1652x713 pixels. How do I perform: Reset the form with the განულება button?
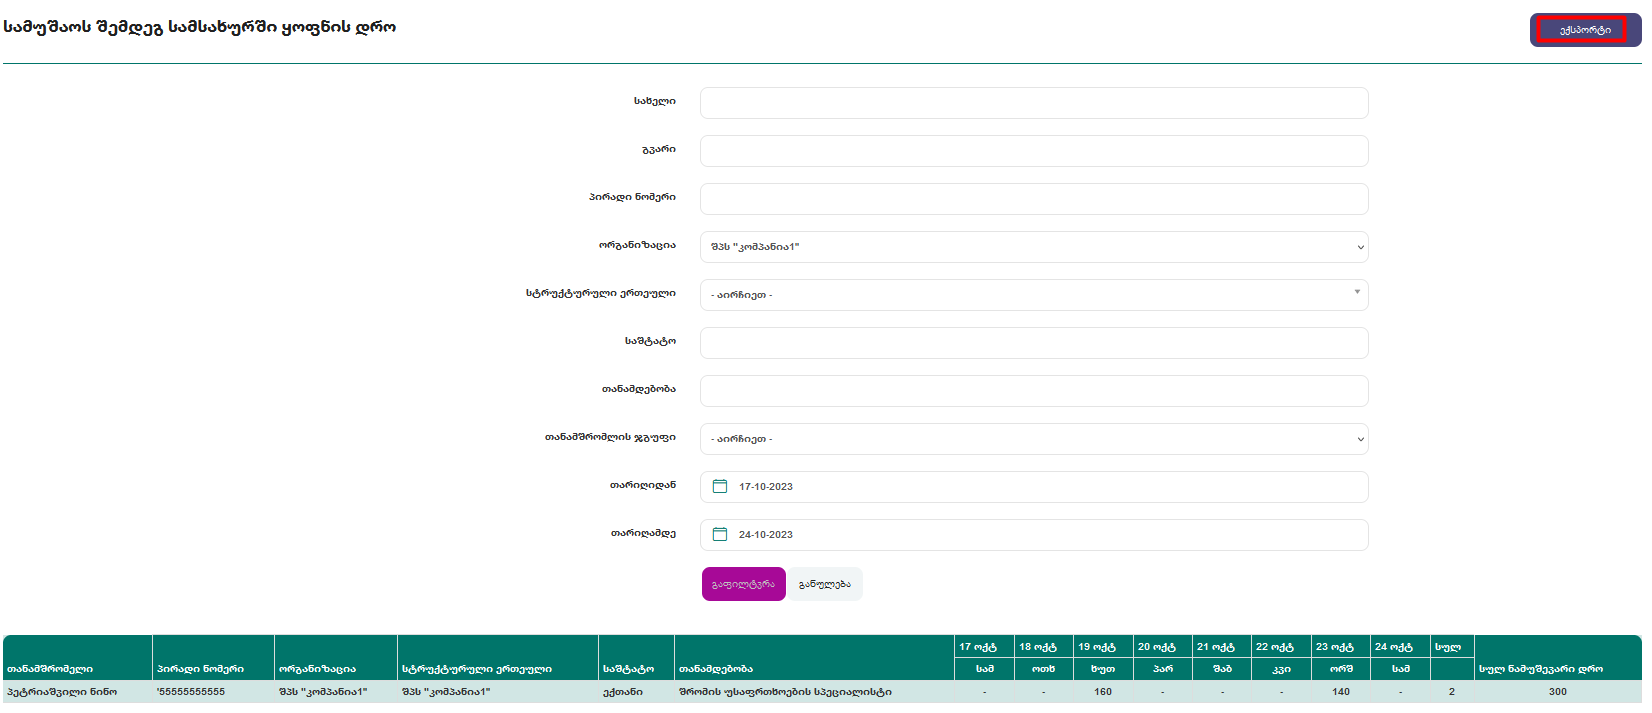point(825,584)
